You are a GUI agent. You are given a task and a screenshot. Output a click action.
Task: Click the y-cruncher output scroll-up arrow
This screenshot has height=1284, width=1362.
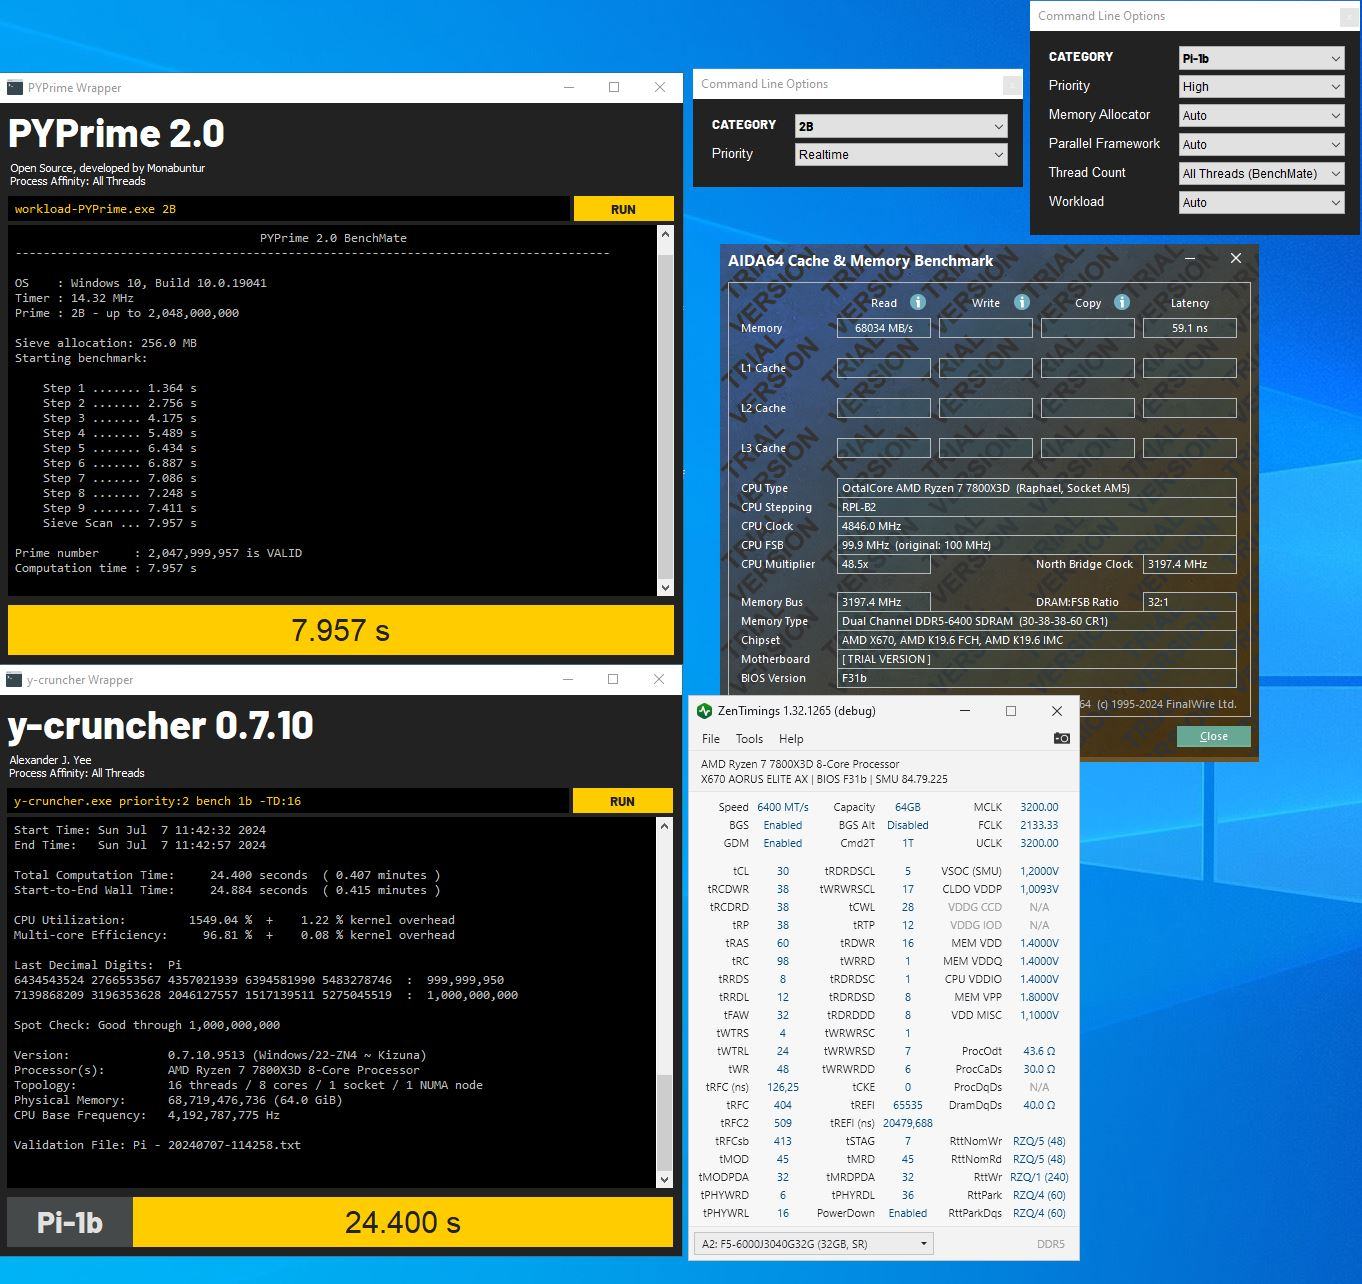pos(664,826)
